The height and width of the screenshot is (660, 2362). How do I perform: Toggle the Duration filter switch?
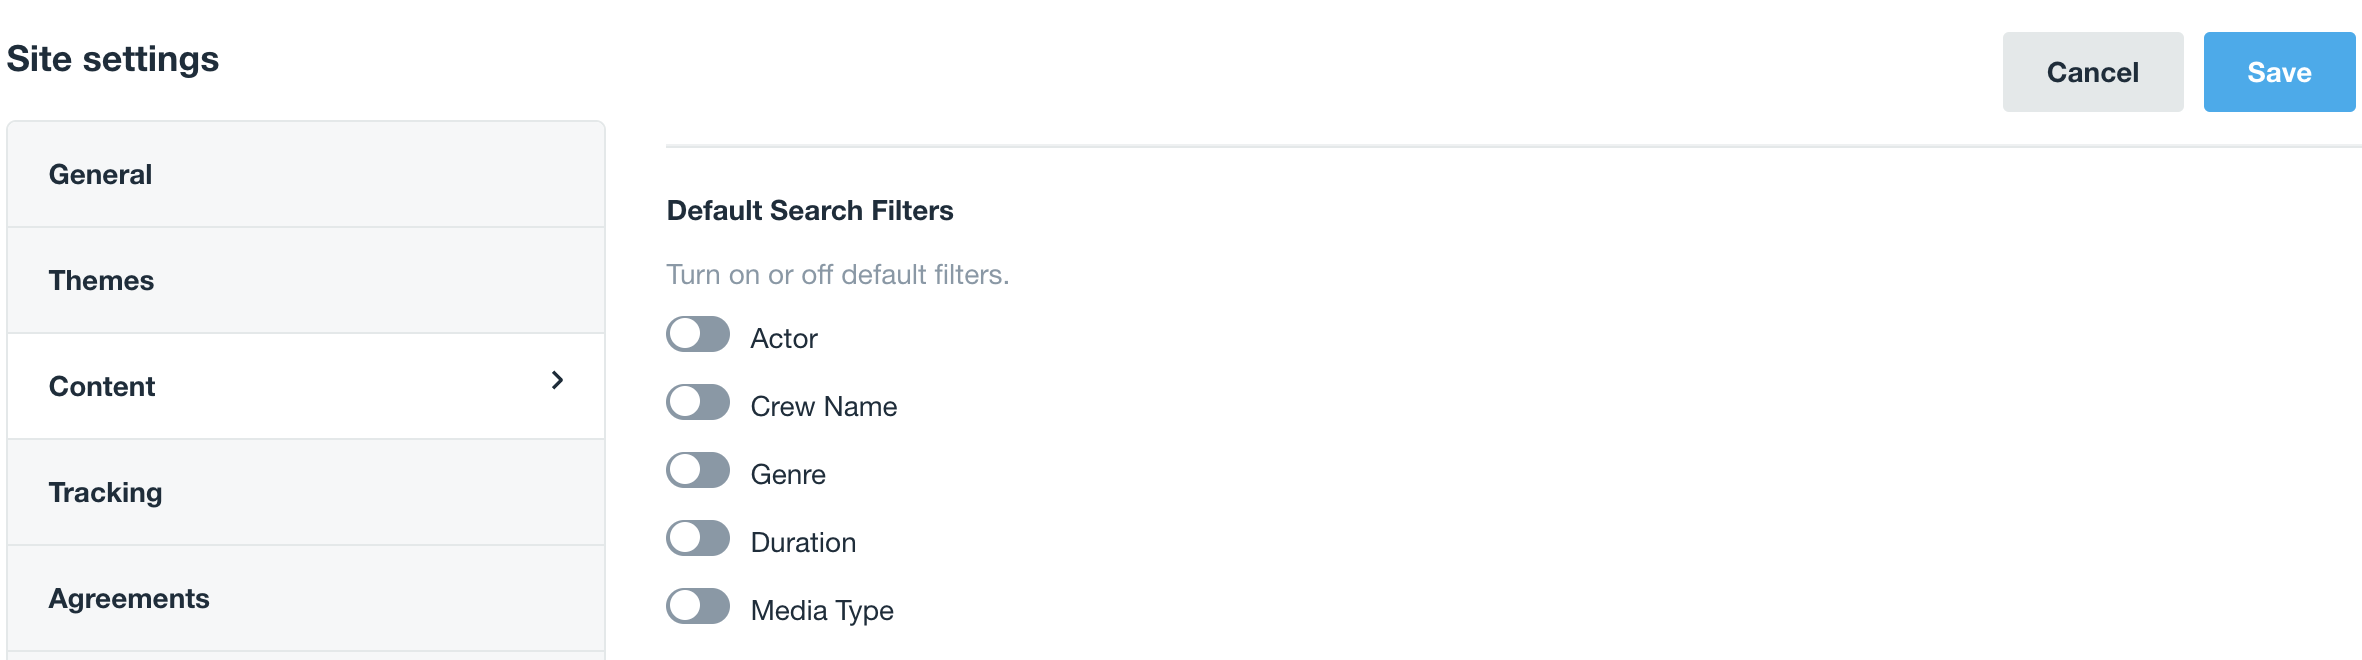coord(698,539)
